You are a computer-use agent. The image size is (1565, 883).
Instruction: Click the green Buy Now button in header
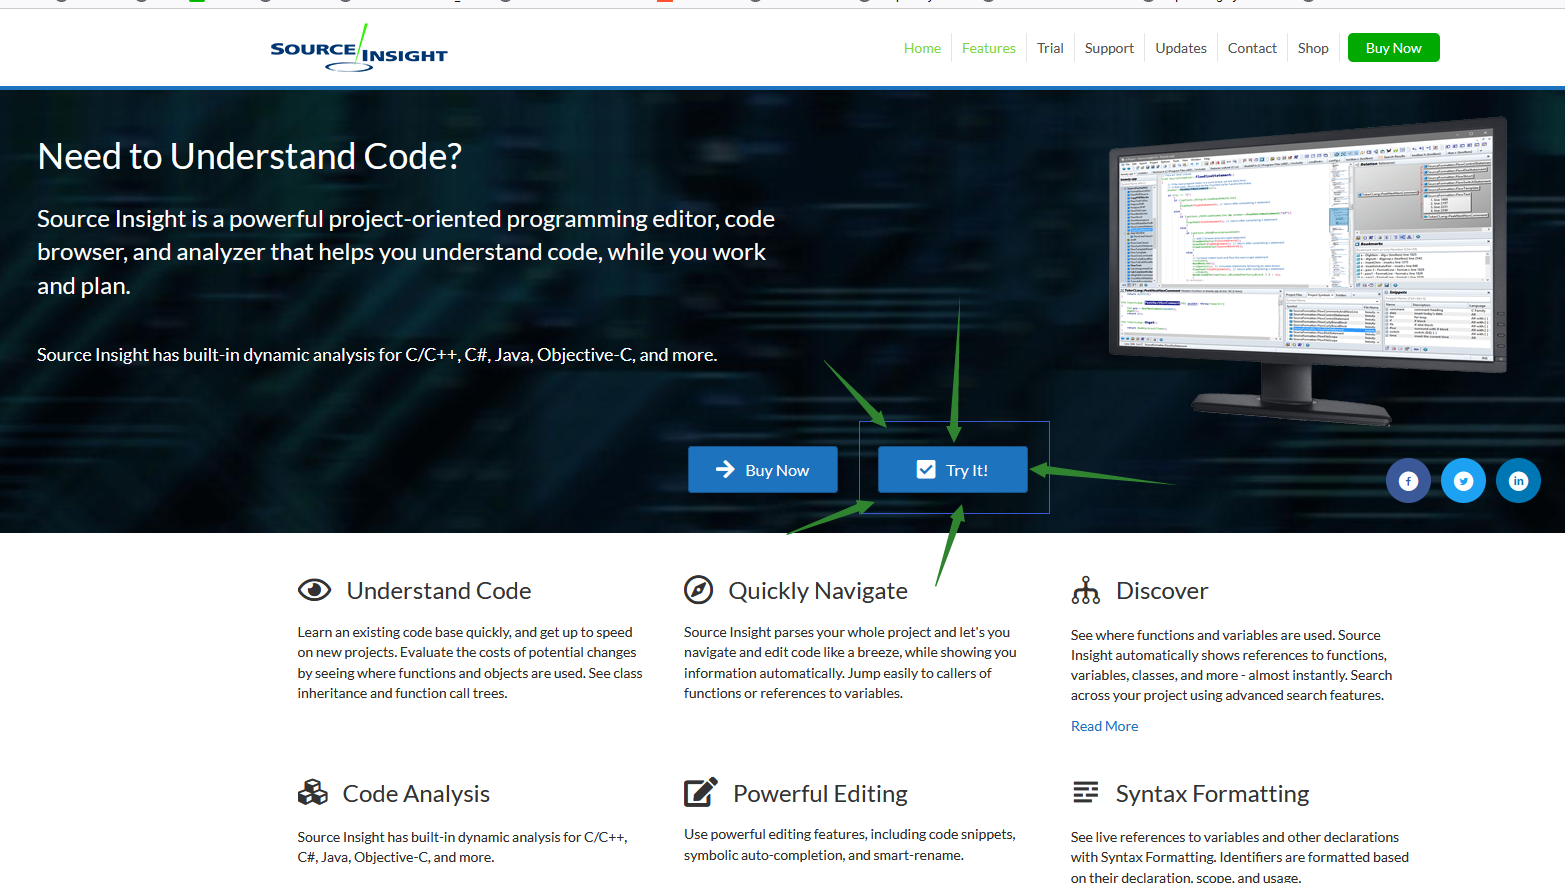pyautogui.click(x=1394, y=48)
